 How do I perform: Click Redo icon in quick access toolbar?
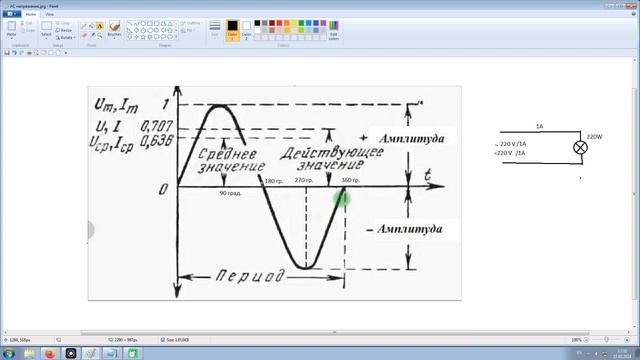[22, 53]
